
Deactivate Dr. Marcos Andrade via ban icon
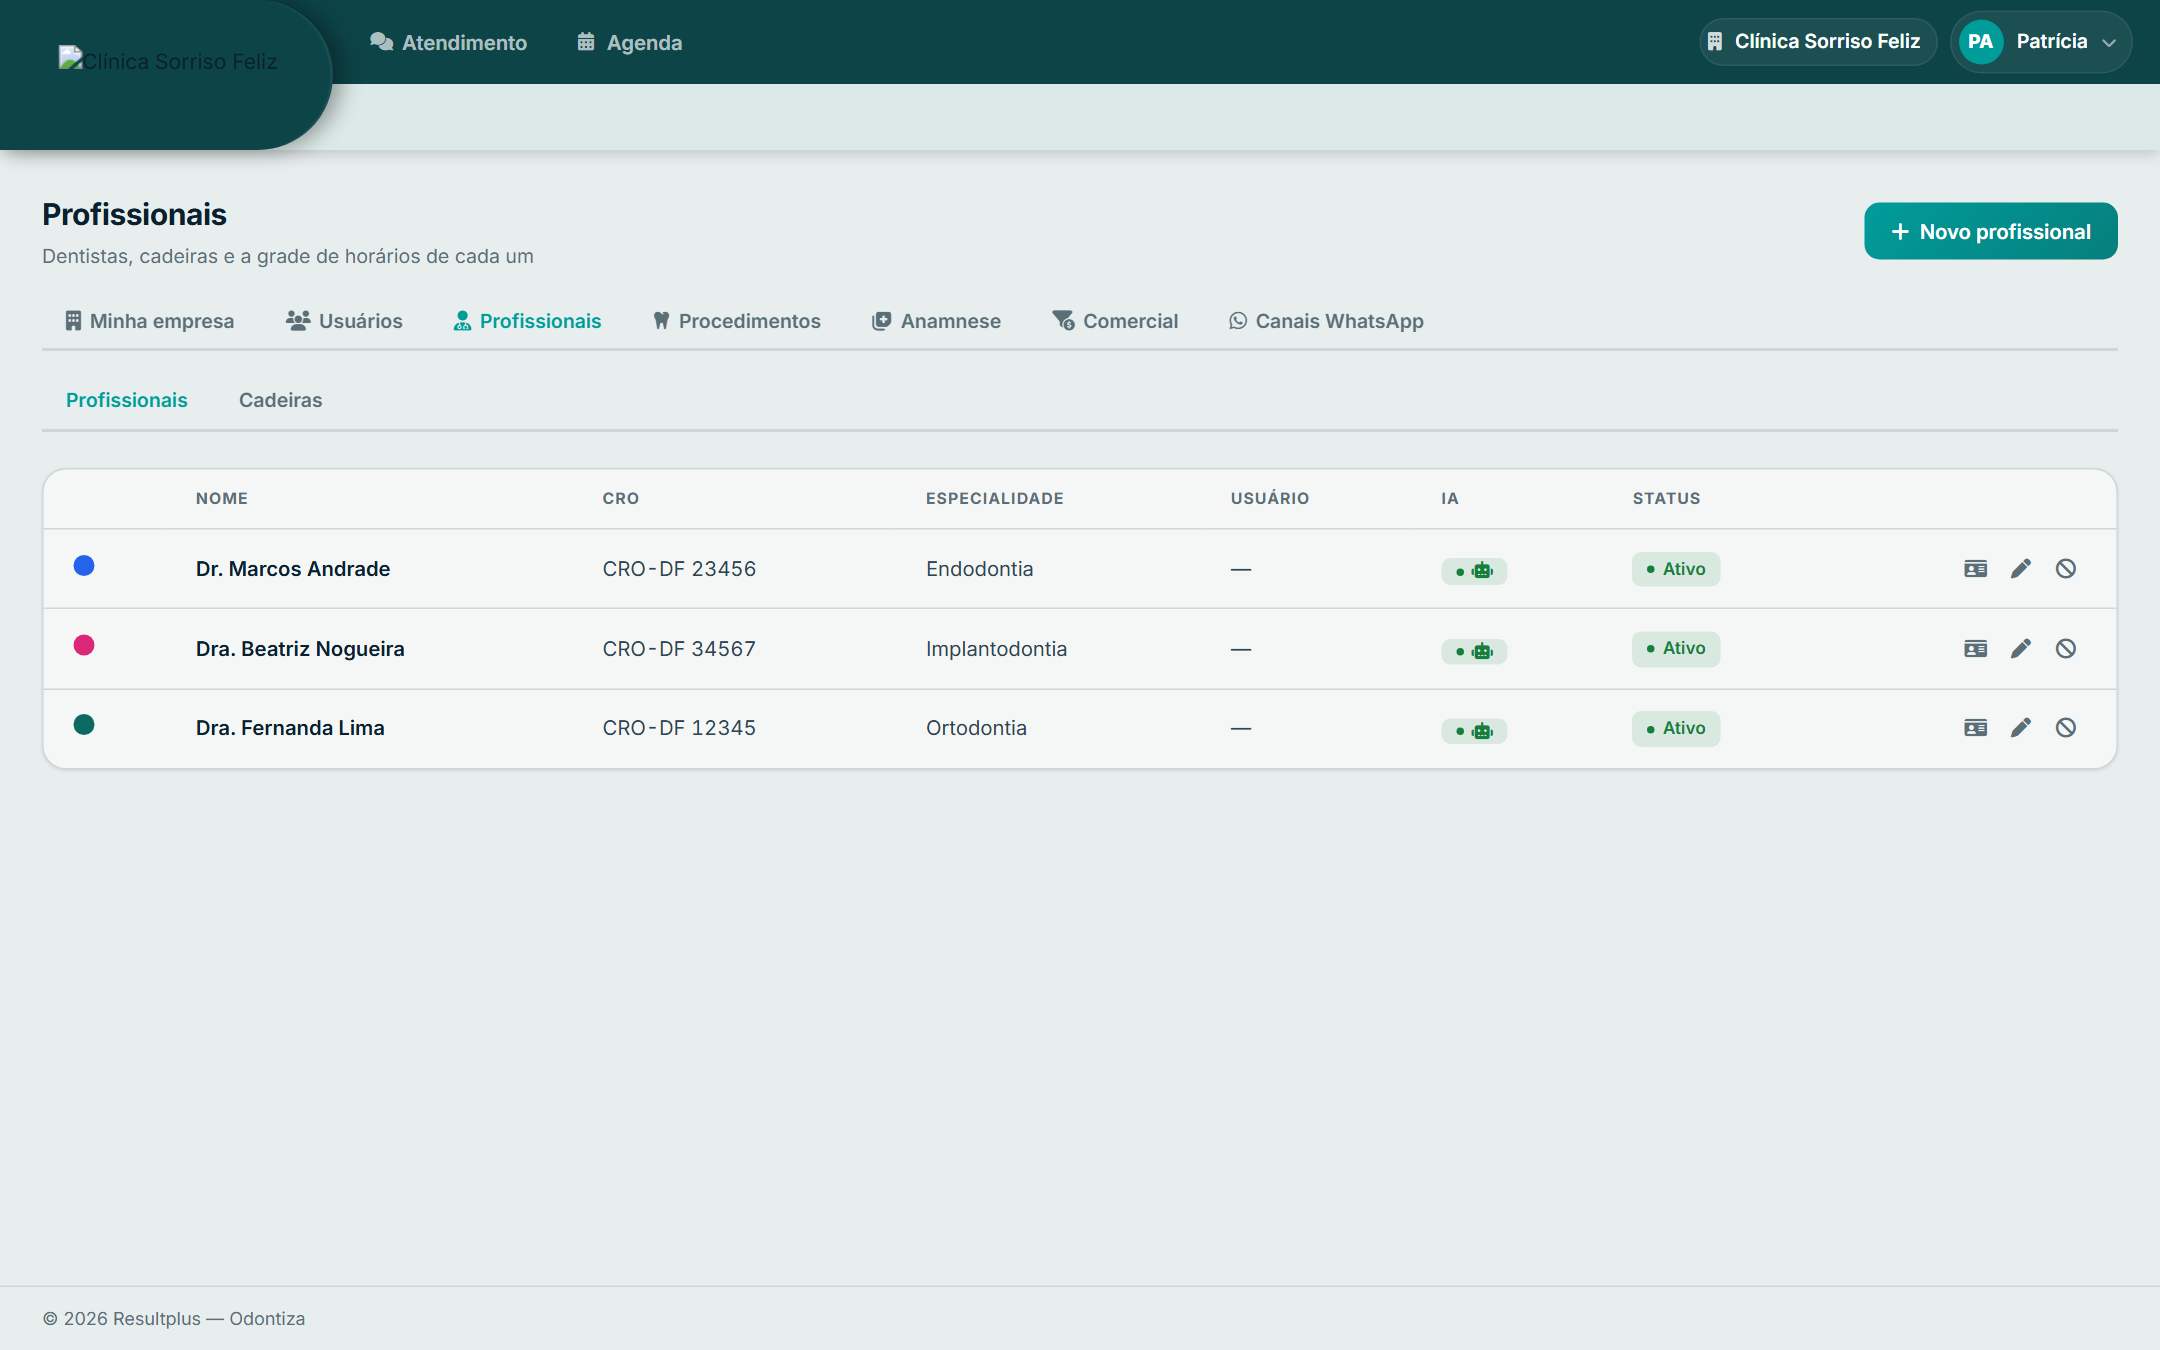point(2066,569)
